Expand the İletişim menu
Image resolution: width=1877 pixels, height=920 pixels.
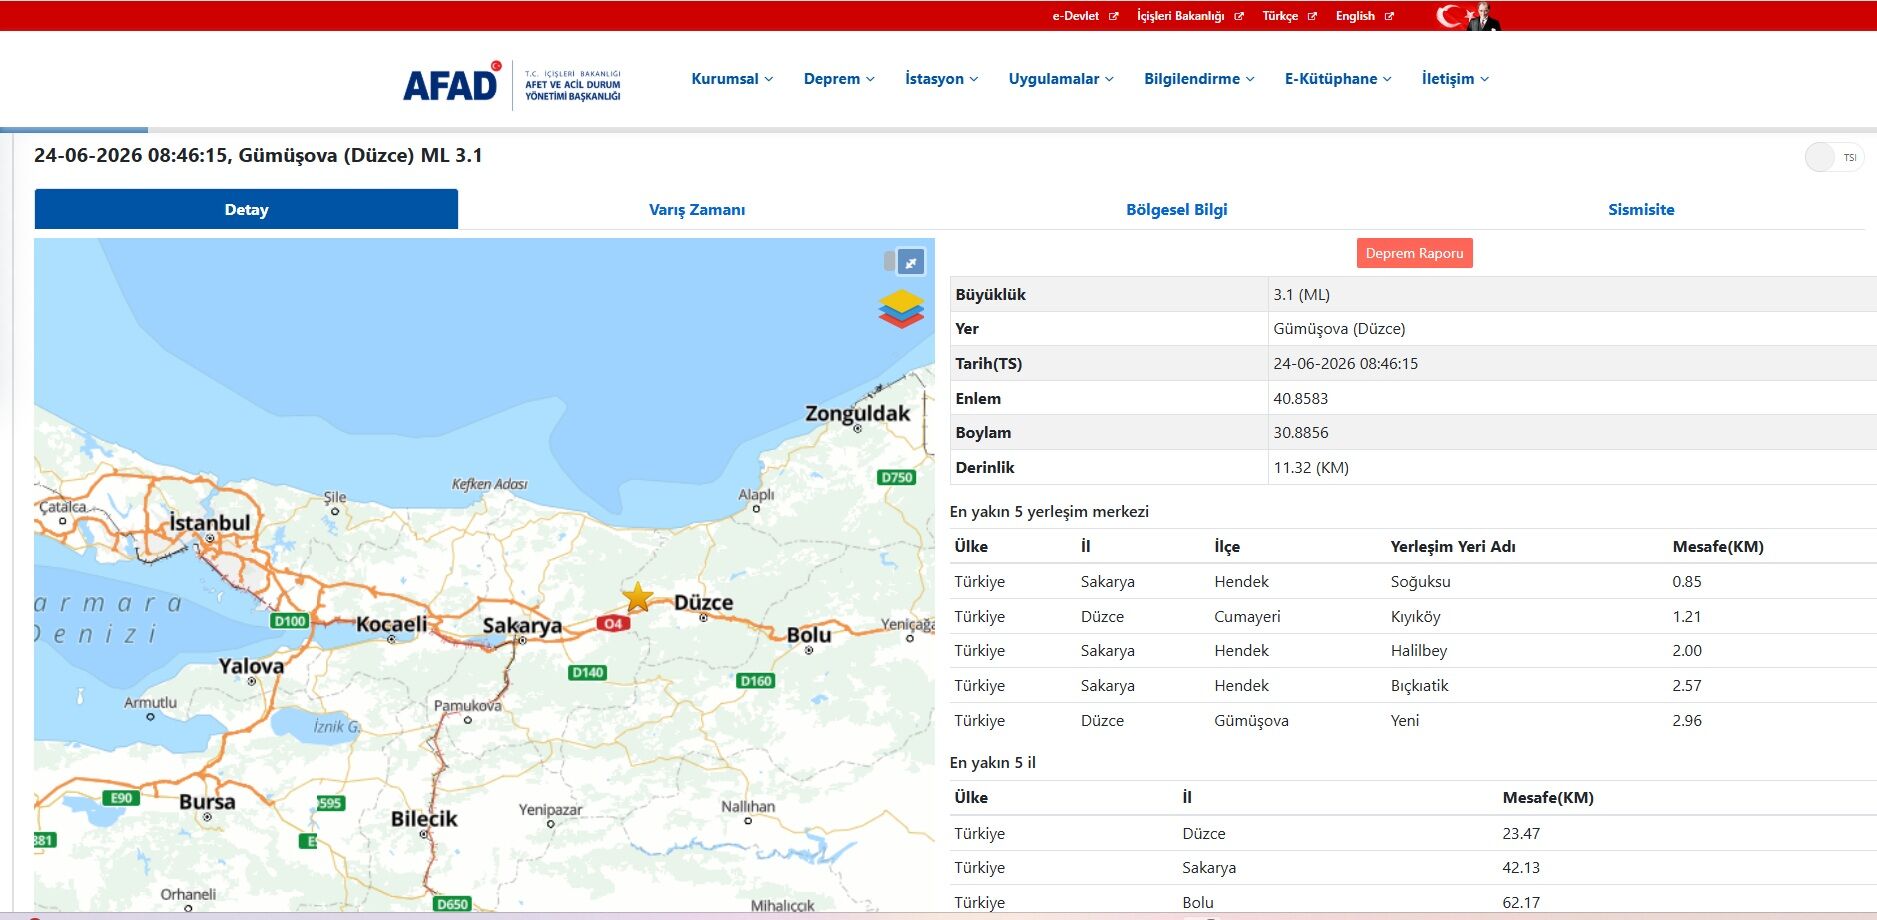tap(1455, 79)
